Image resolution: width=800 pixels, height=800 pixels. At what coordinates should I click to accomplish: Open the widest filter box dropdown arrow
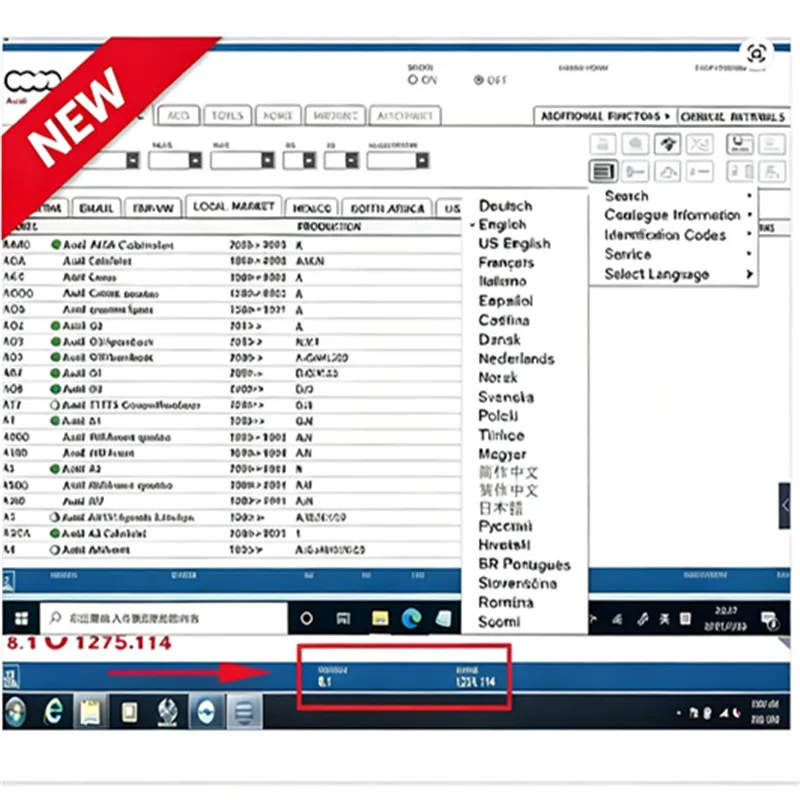(x=267, y=161)
